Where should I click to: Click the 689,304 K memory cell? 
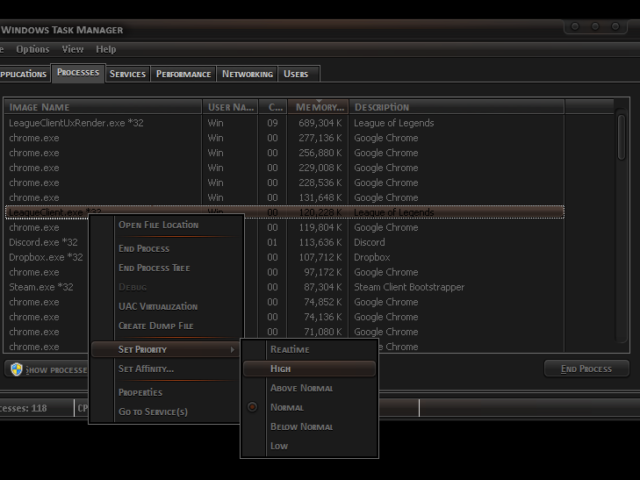click(320, 123)
